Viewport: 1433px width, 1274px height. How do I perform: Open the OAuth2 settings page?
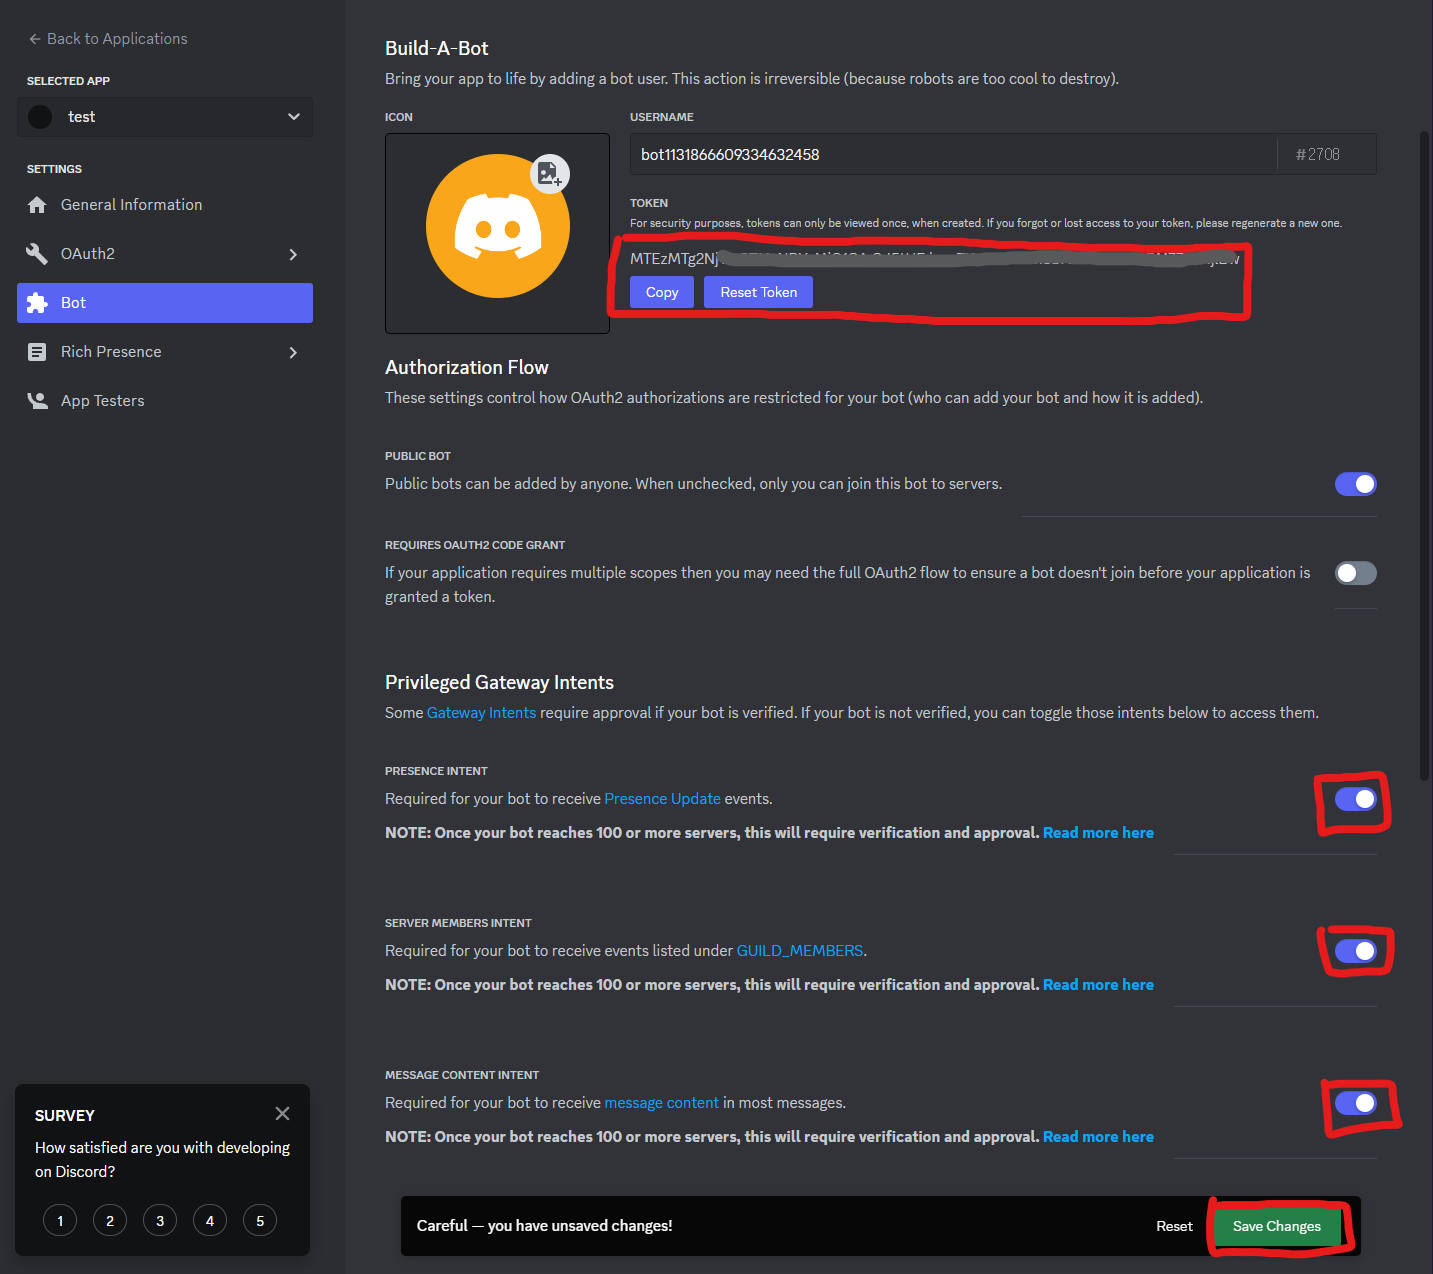coord(165,254)
